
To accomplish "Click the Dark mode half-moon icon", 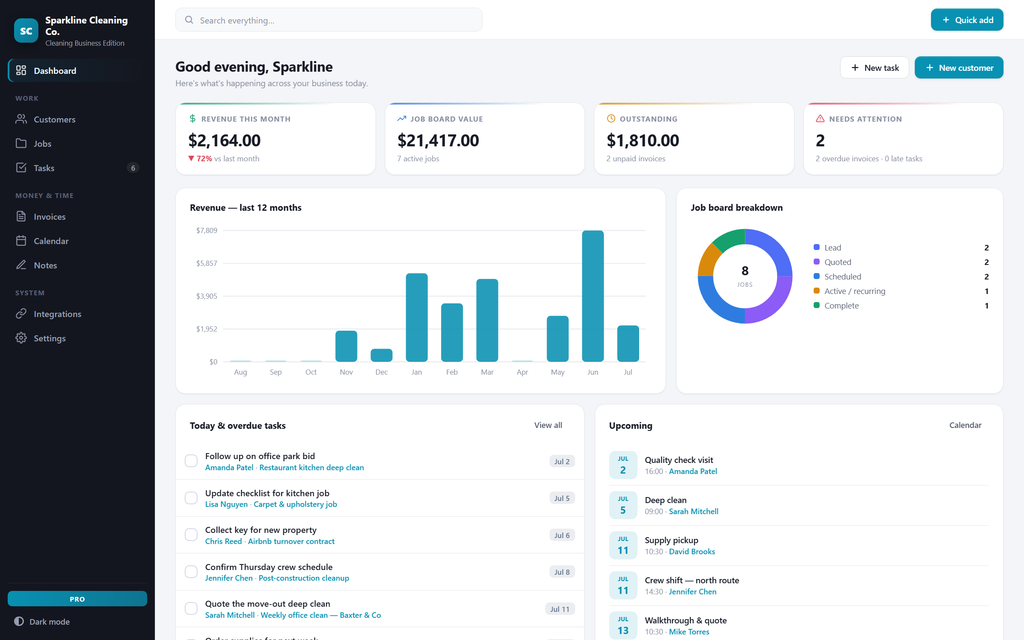I will point(19,622).
